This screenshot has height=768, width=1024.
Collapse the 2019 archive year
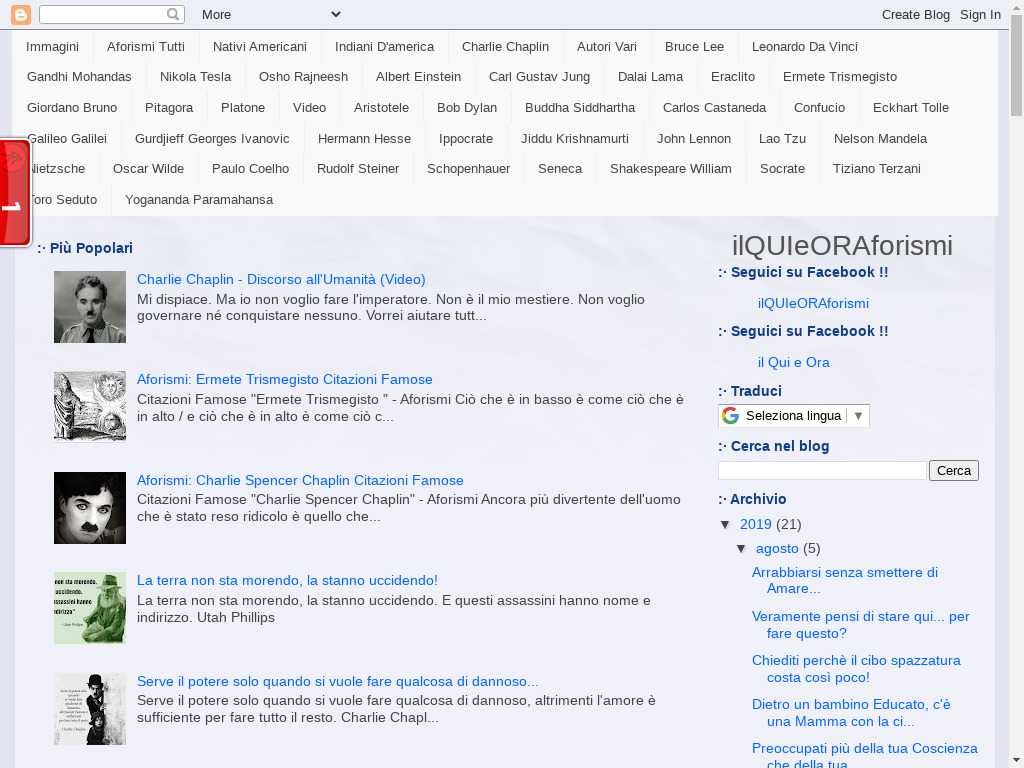pos(726,524)
